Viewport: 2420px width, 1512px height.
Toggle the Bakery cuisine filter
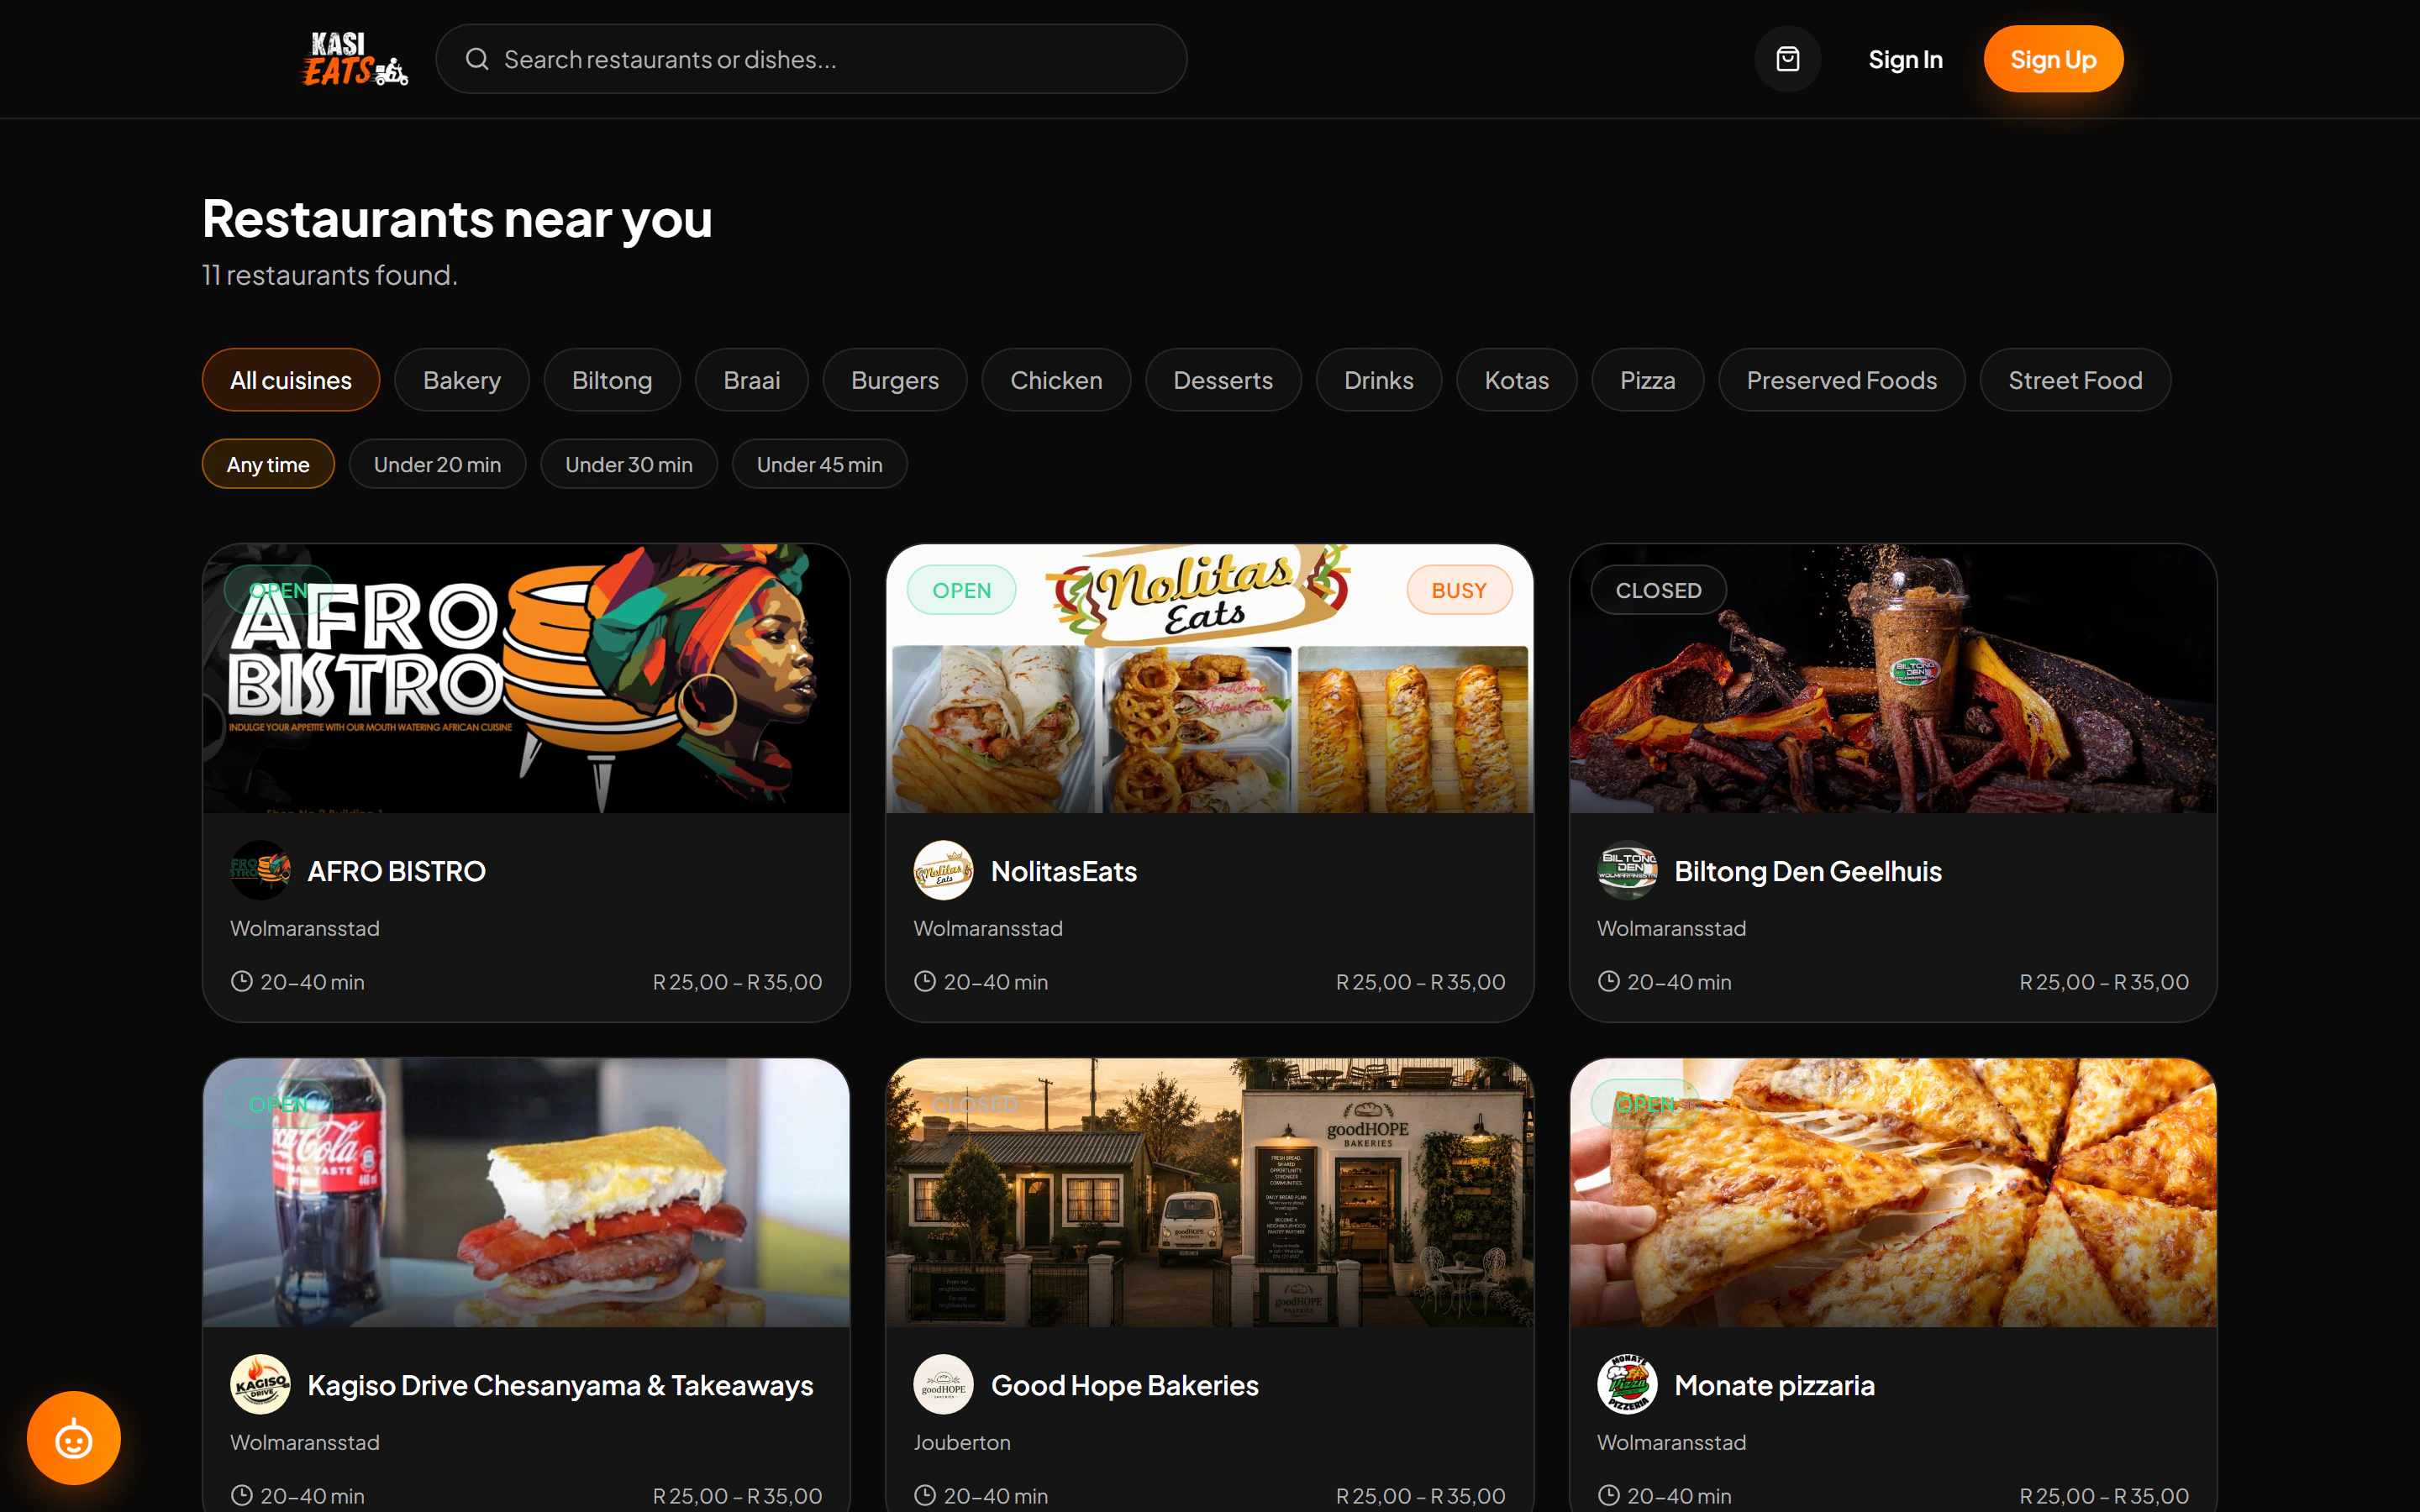coord(461,380)
